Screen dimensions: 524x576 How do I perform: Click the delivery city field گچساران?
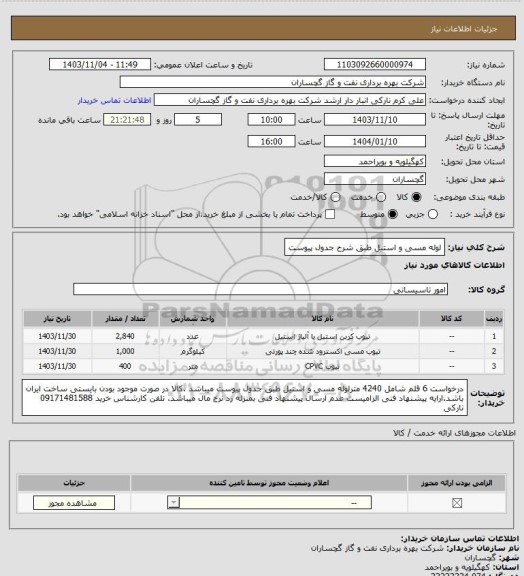[375, 179]
